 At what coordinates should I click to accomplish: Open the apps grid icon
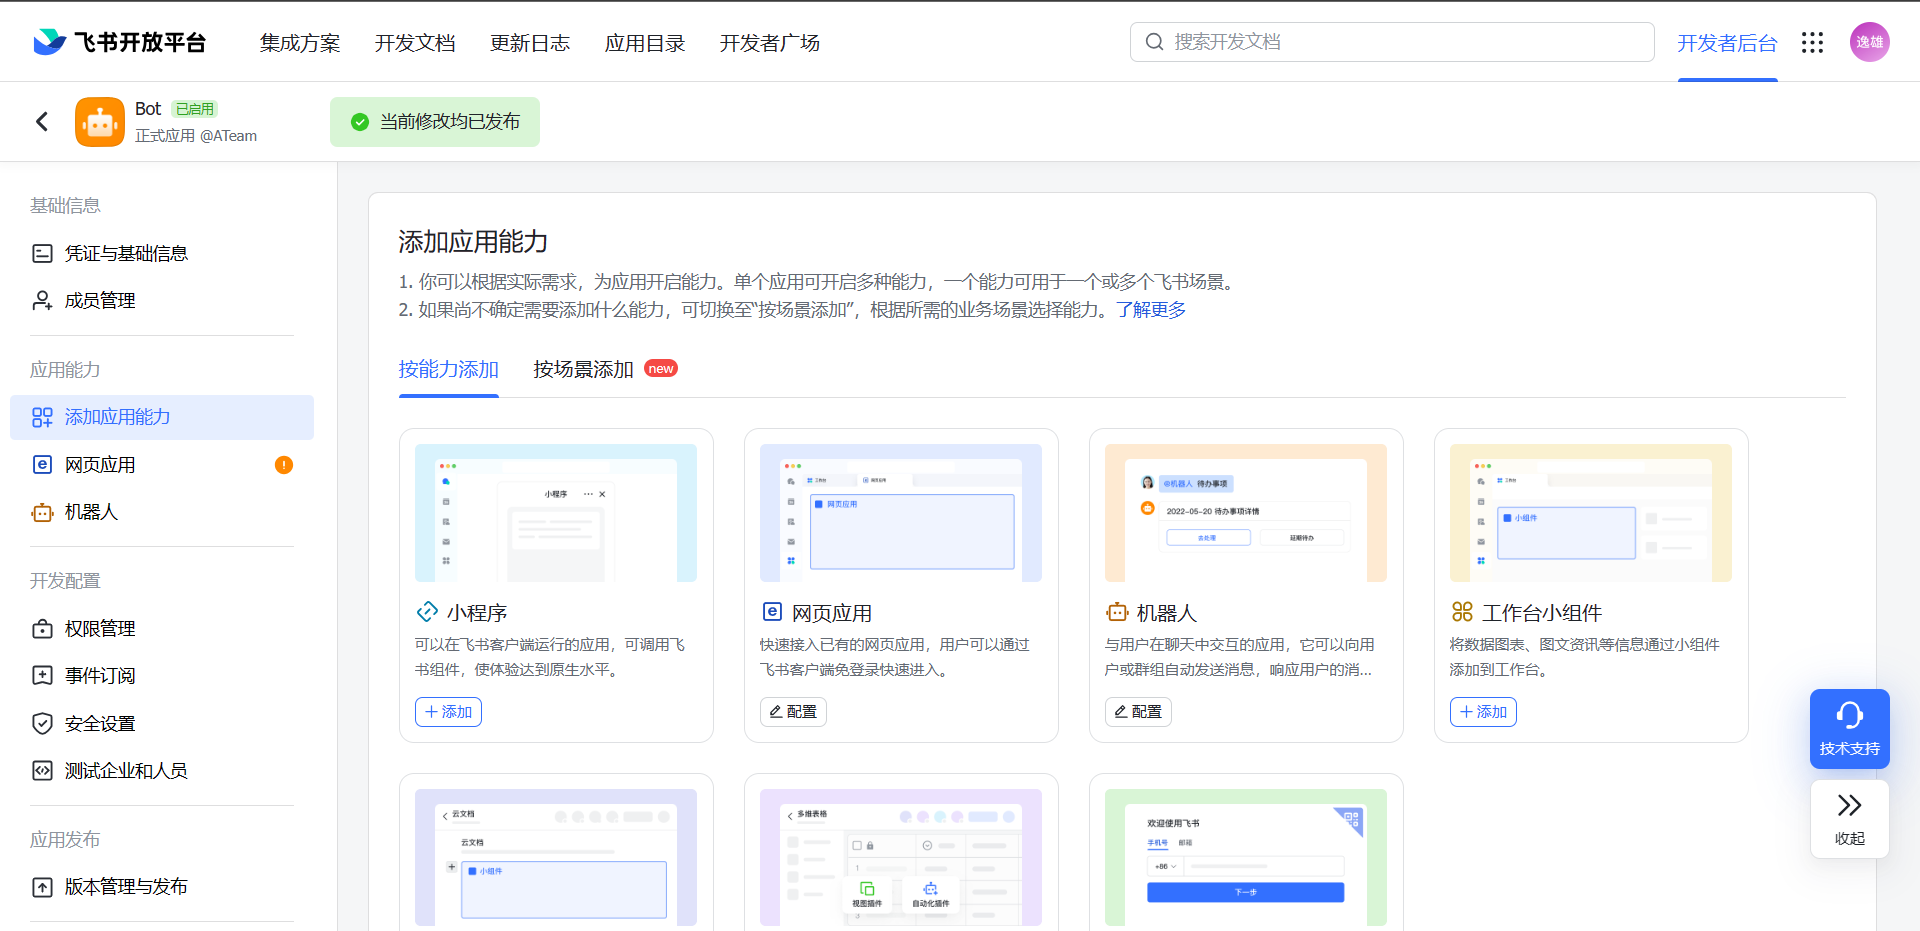(1812, 42)
